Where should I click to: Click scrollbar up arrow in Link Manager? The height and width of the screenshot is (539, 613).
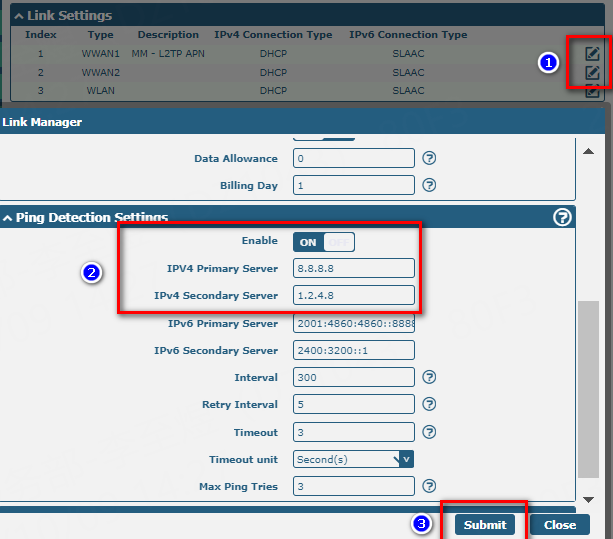(588, 150)
